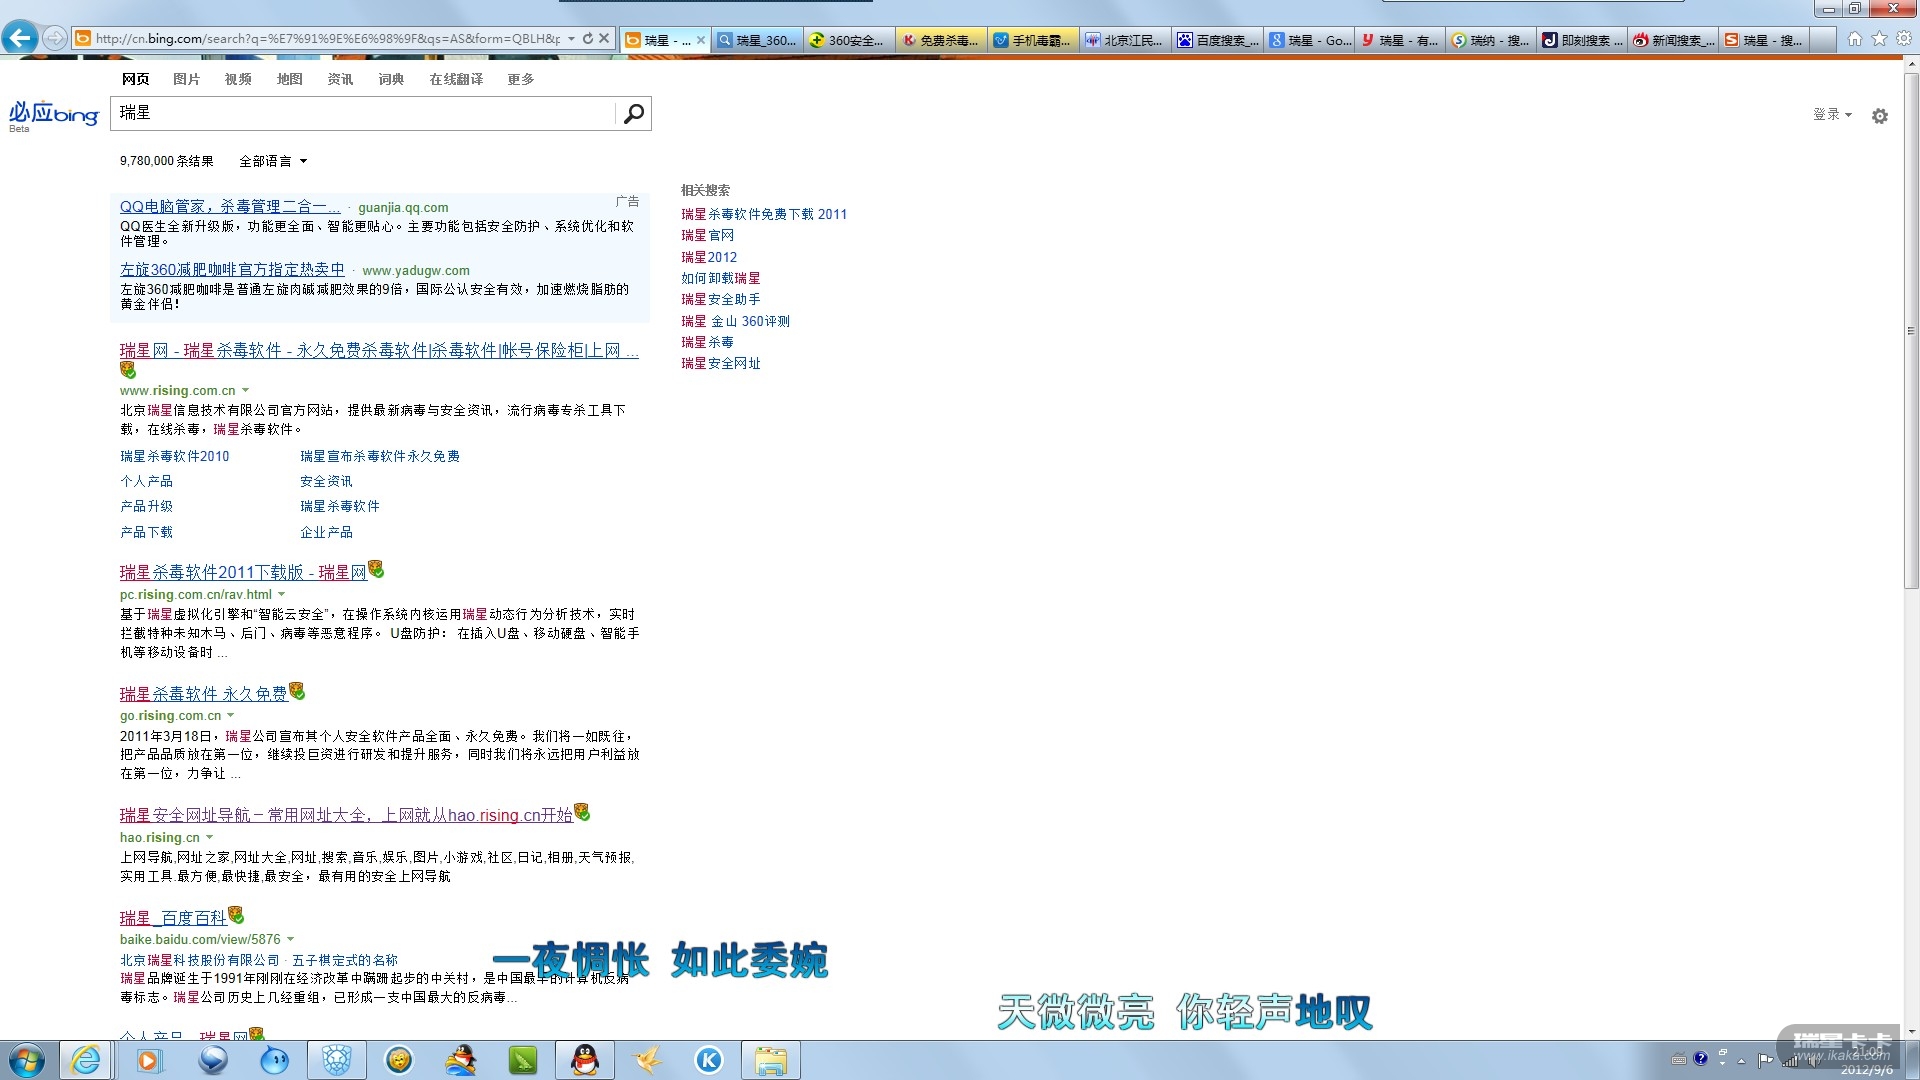1920x1080 pixels.
Task: Click the vertical page scrollbar thumb
Action: coord(1911,330)
